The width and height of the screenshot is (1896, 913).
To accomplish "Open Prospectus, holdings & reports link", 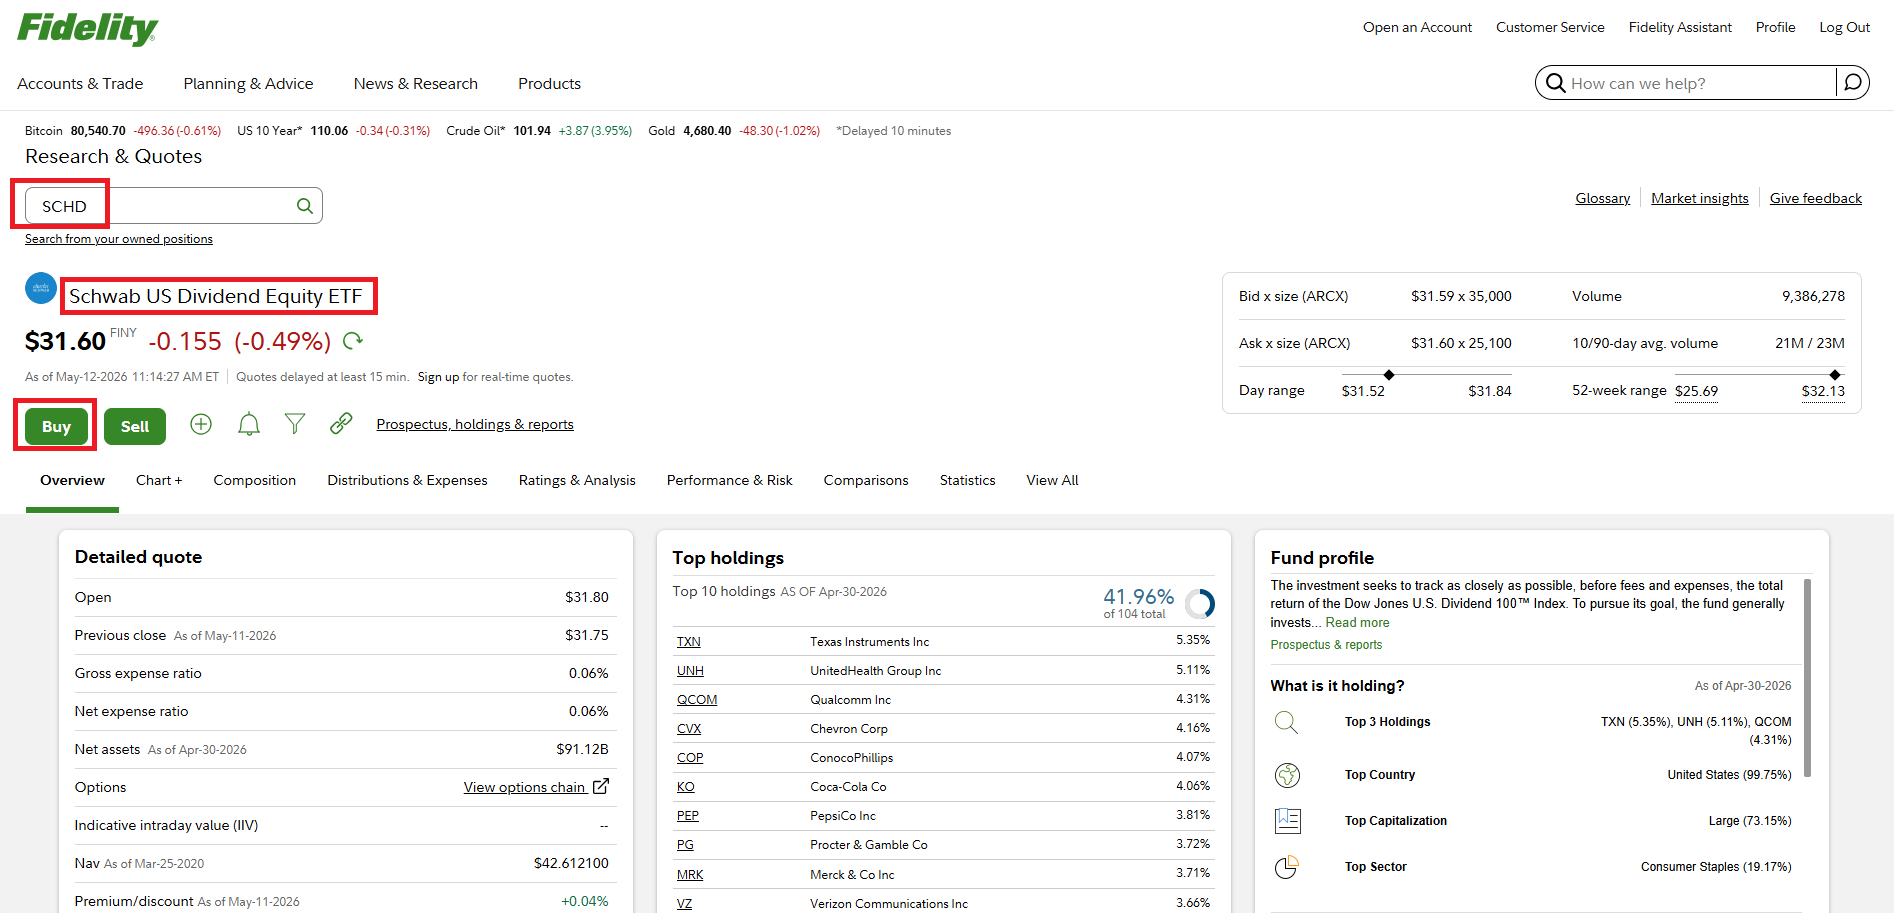I will pos(475,424).
